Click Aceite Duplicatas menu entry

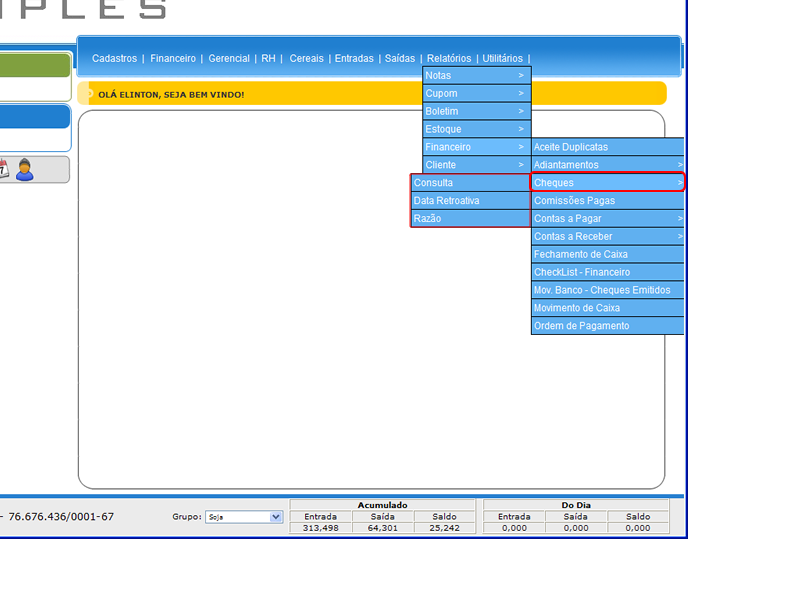(x=608, y=147)
